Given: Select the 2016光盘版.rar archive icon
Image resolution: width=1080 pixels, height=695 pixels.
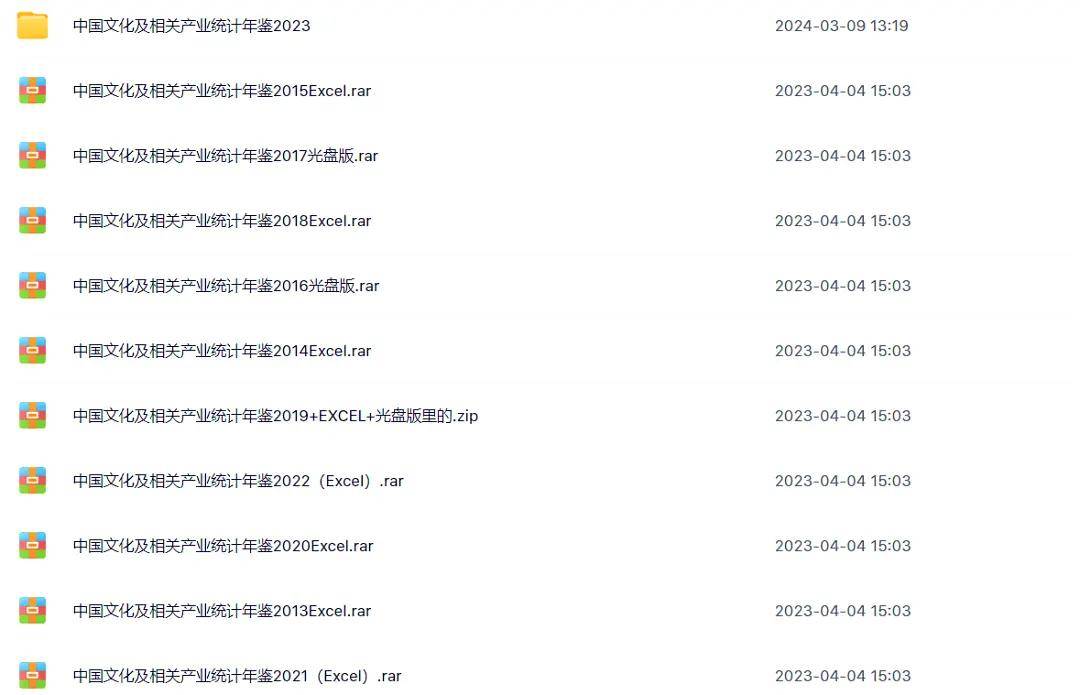Looking at the screenshot, I should (x=32, y=285).
